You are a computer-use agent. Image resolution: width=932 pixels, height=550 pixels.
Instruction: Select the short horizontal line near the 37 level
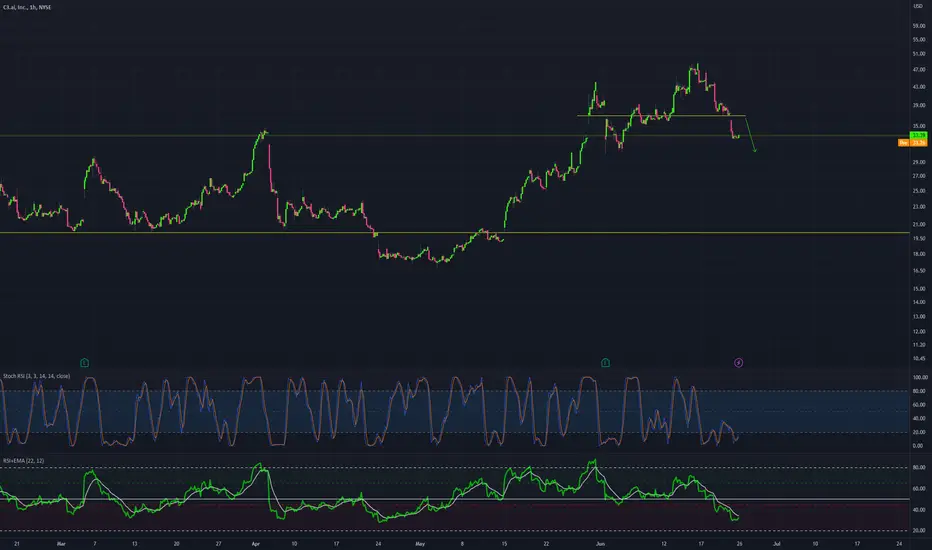661,115
